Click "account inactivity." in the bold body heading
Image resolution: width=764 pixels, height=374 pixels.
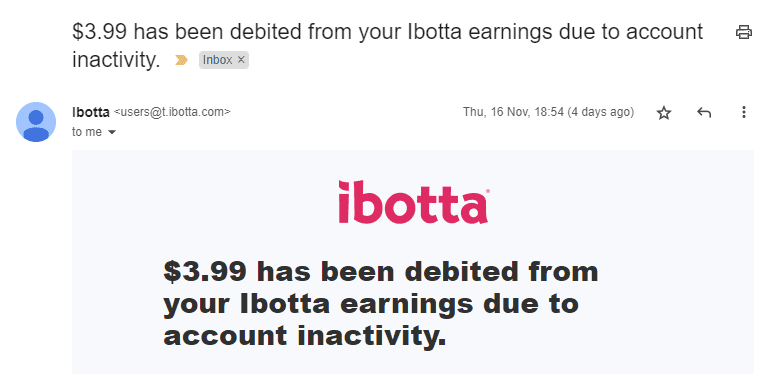305,336
